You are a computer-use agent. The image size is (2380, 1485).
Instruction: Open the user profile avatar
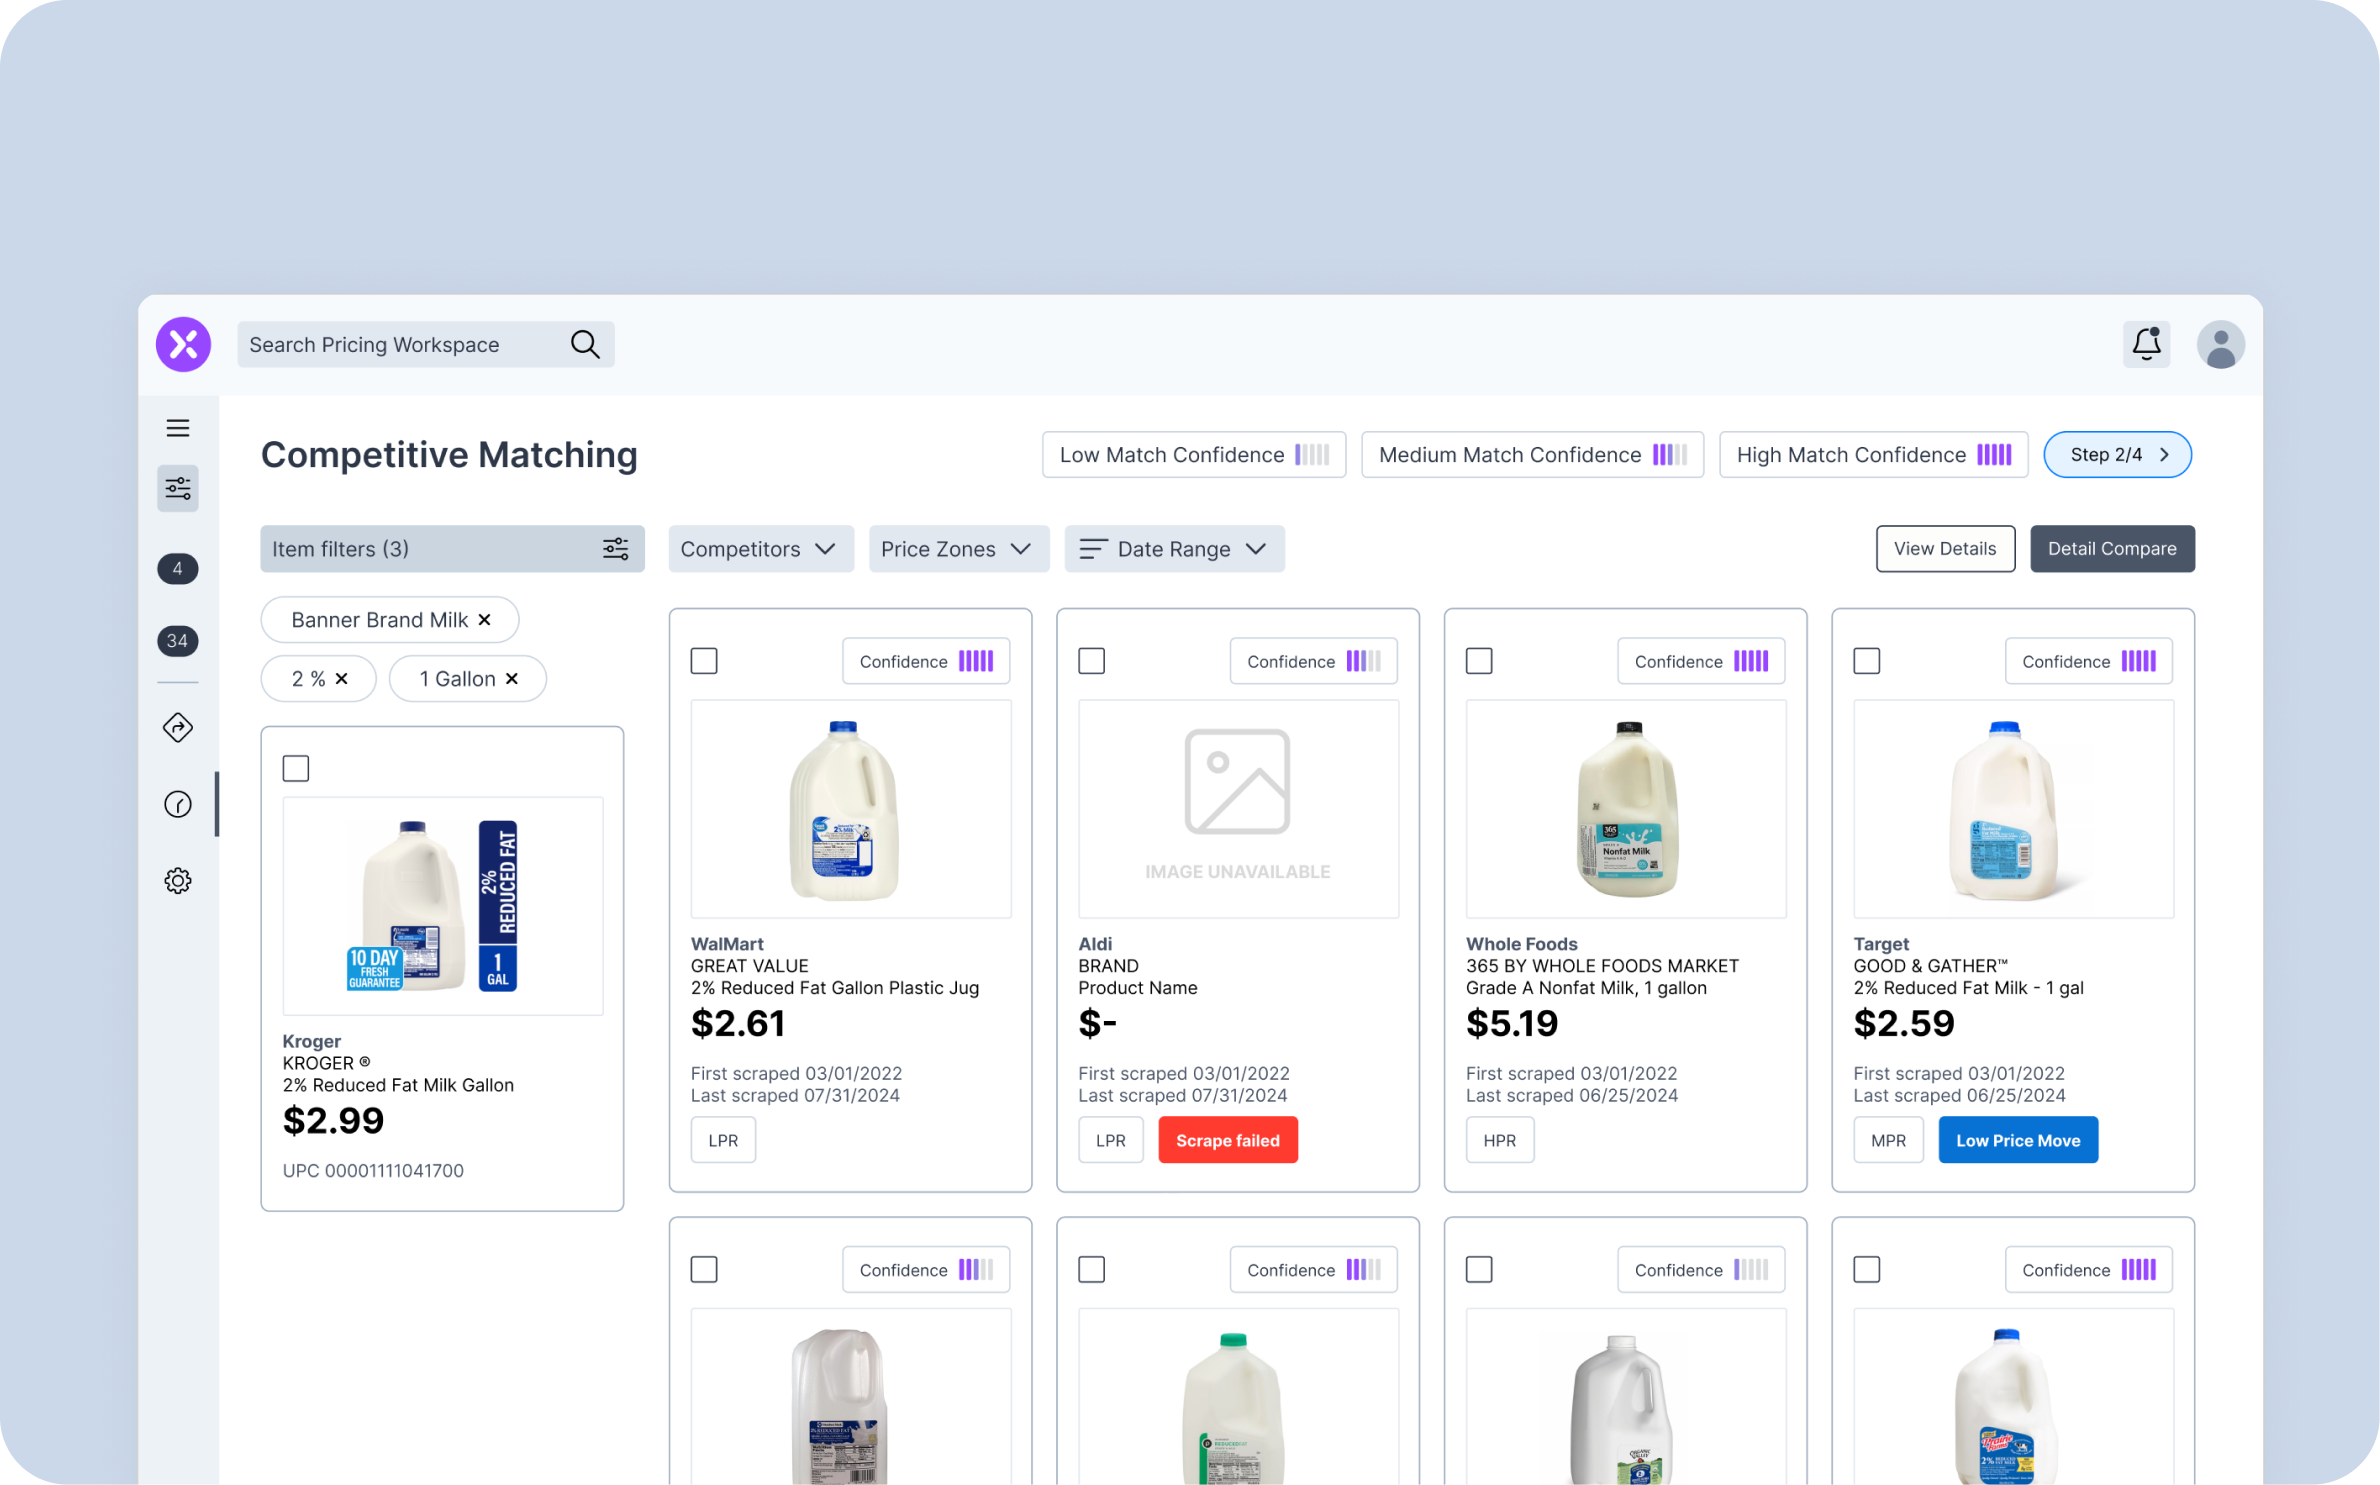[2220, 344]
